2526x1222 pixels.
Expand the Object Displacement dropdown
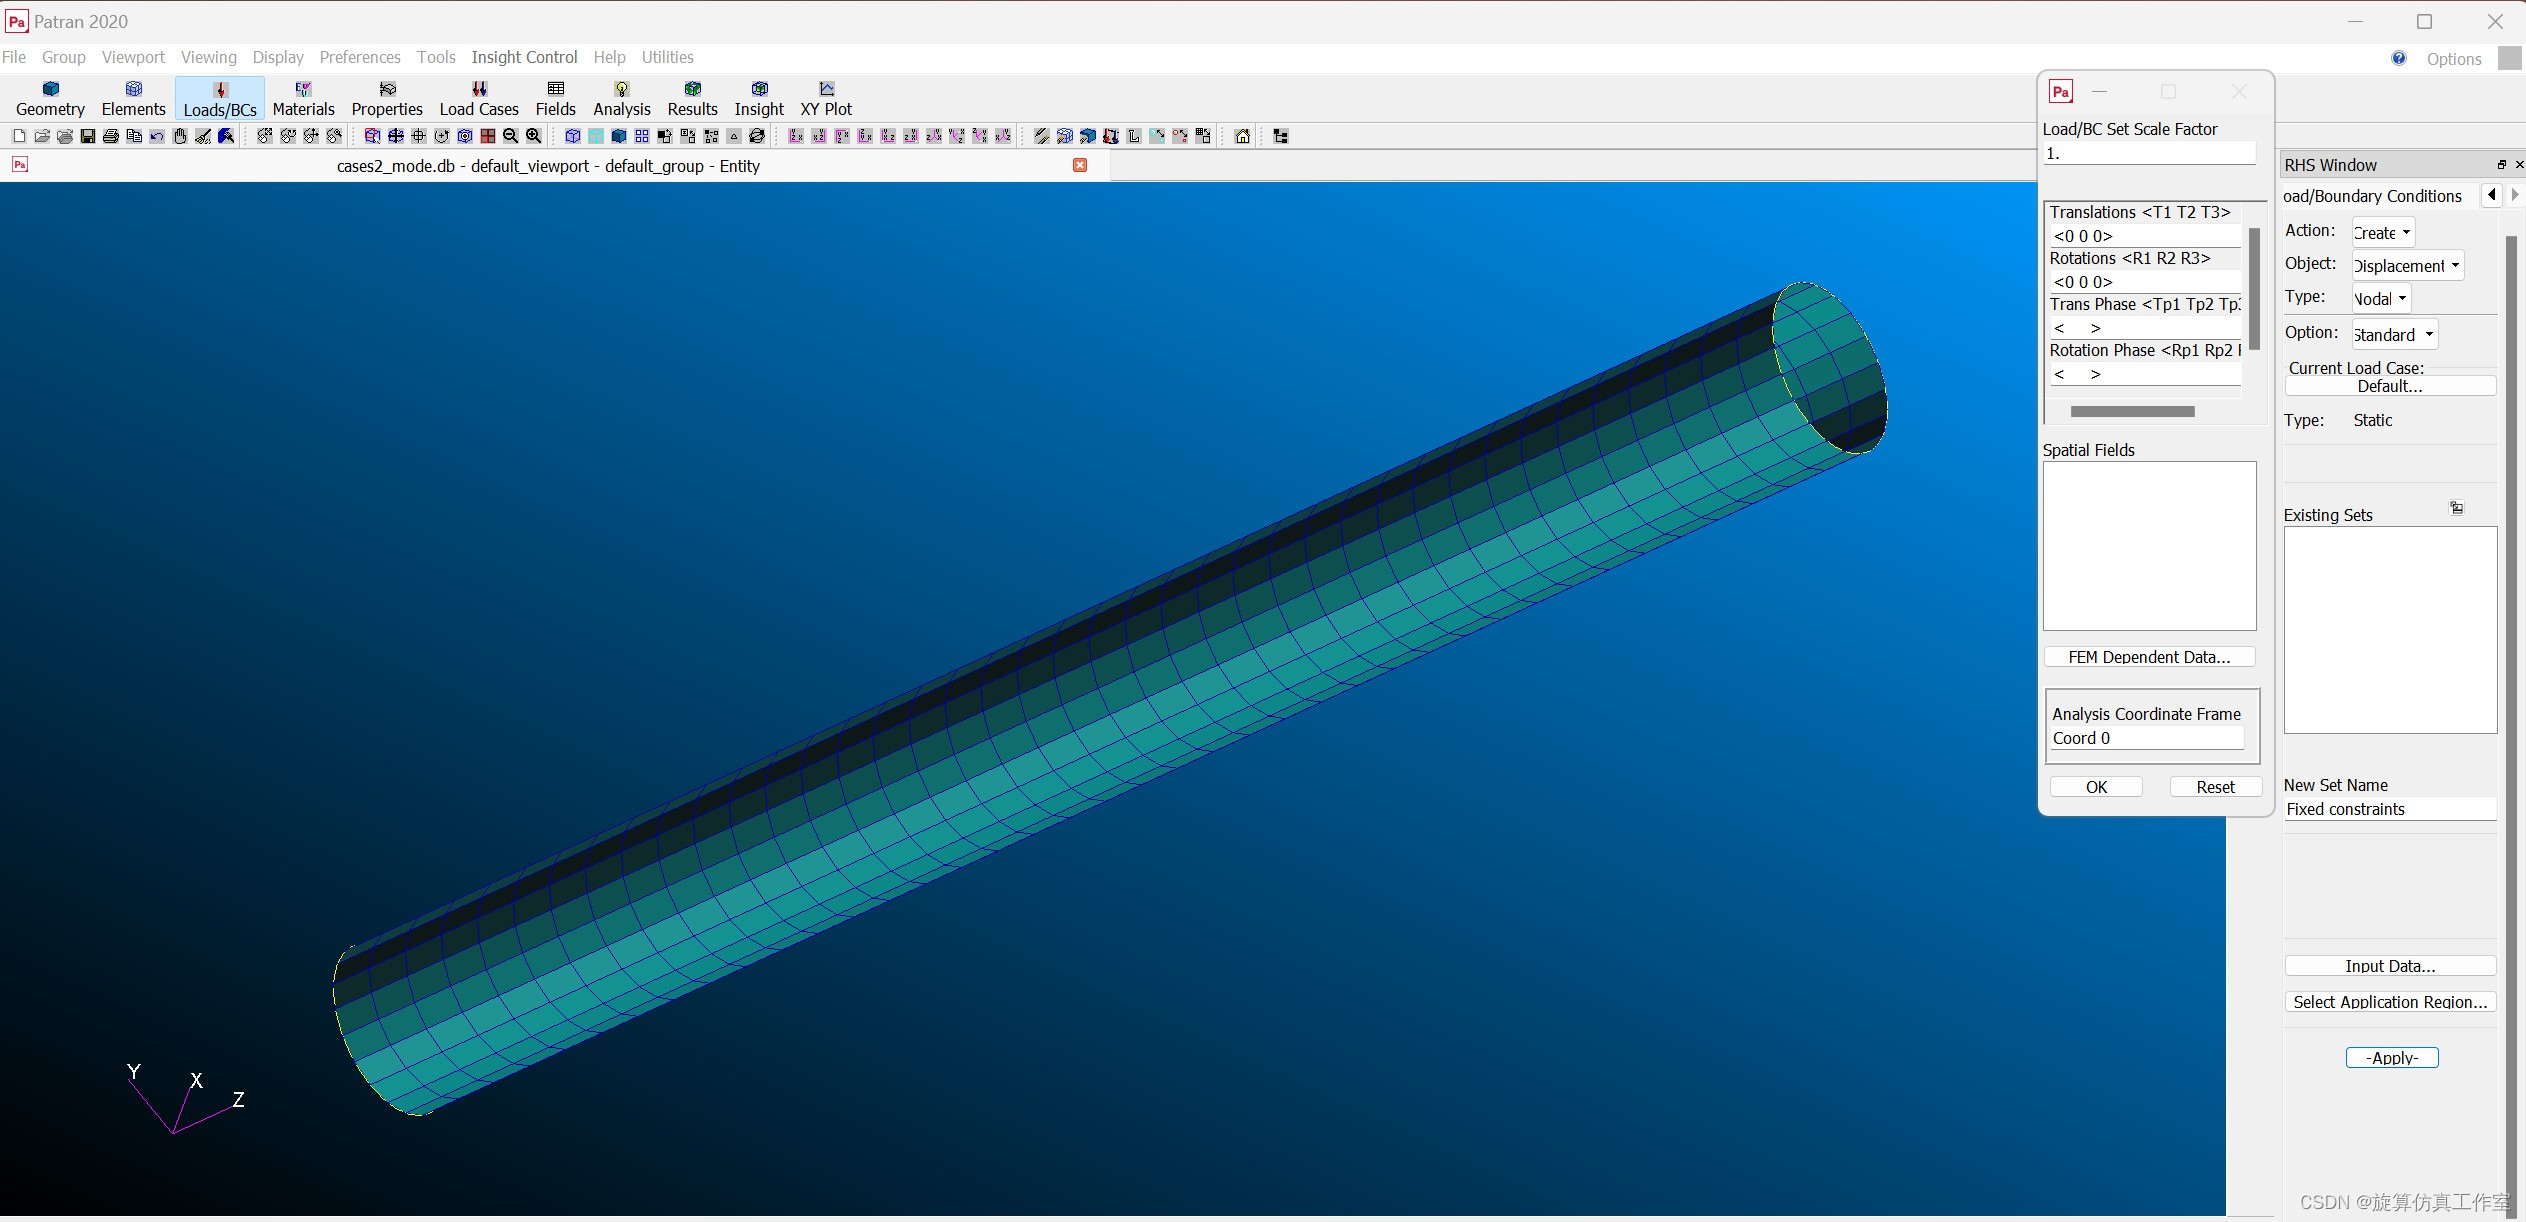(2407, 266)
